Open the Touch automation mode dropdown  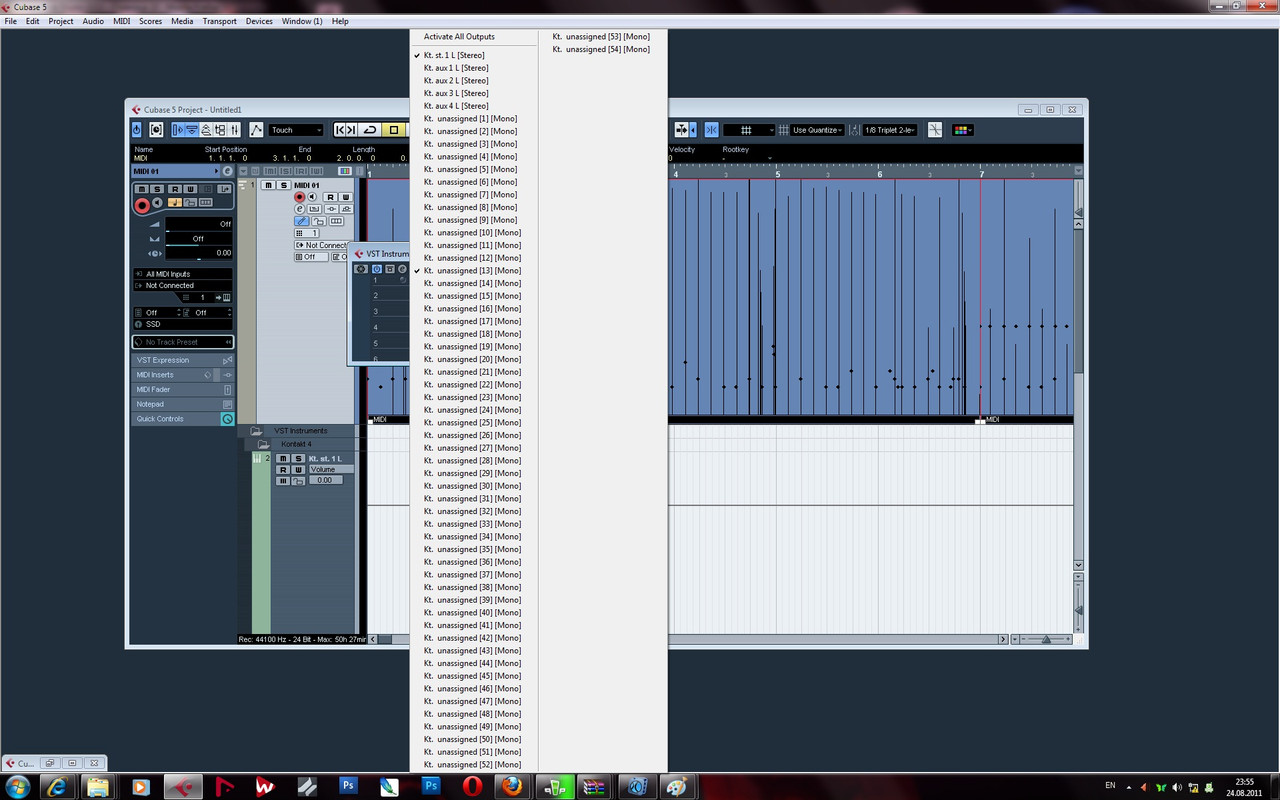pos(297,130)
